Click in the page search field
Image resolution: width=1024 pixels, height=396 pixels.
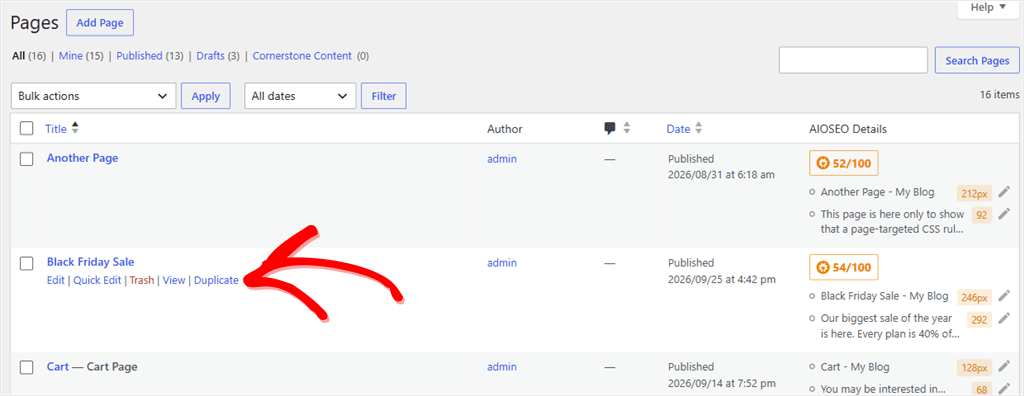click(853, 60)
